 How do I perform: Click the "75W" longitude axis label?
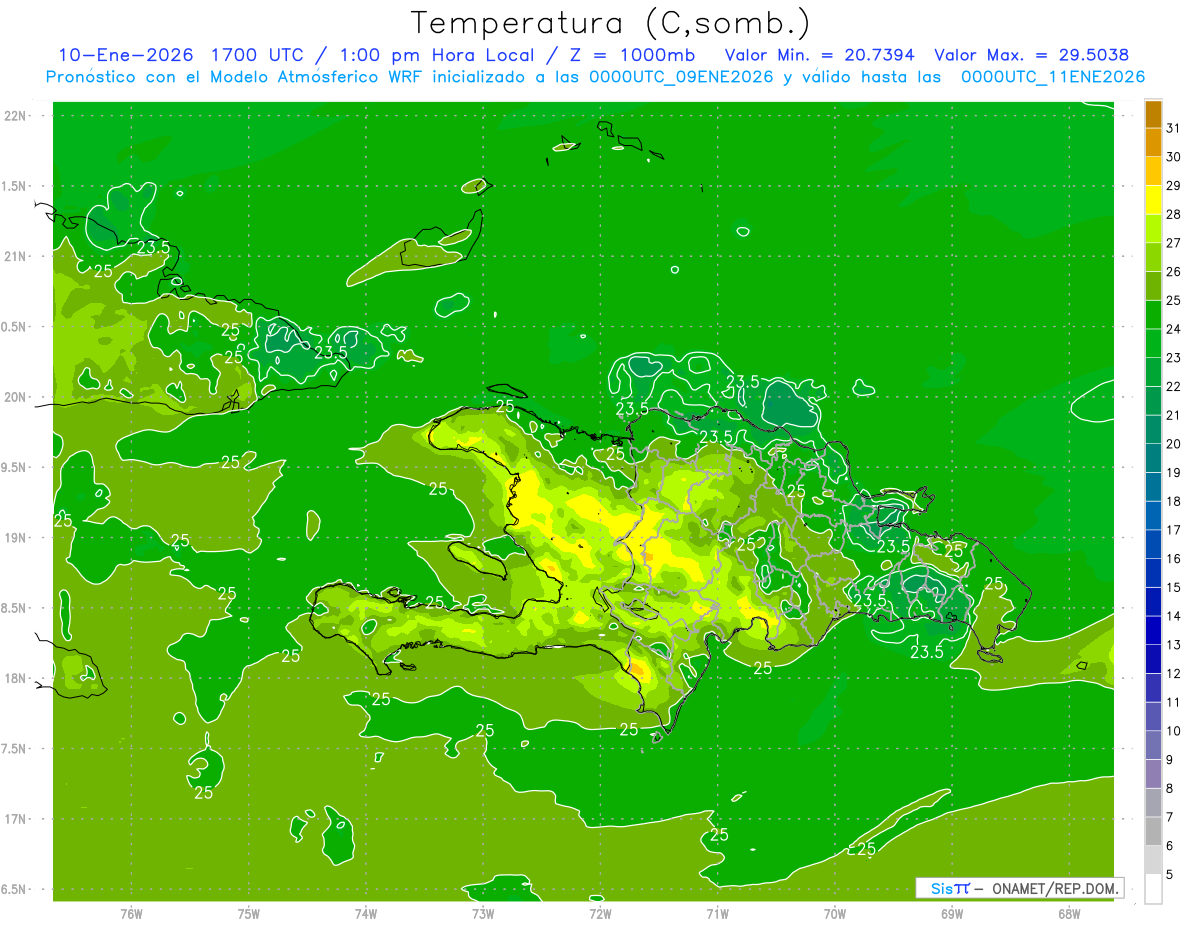point(248,913)
